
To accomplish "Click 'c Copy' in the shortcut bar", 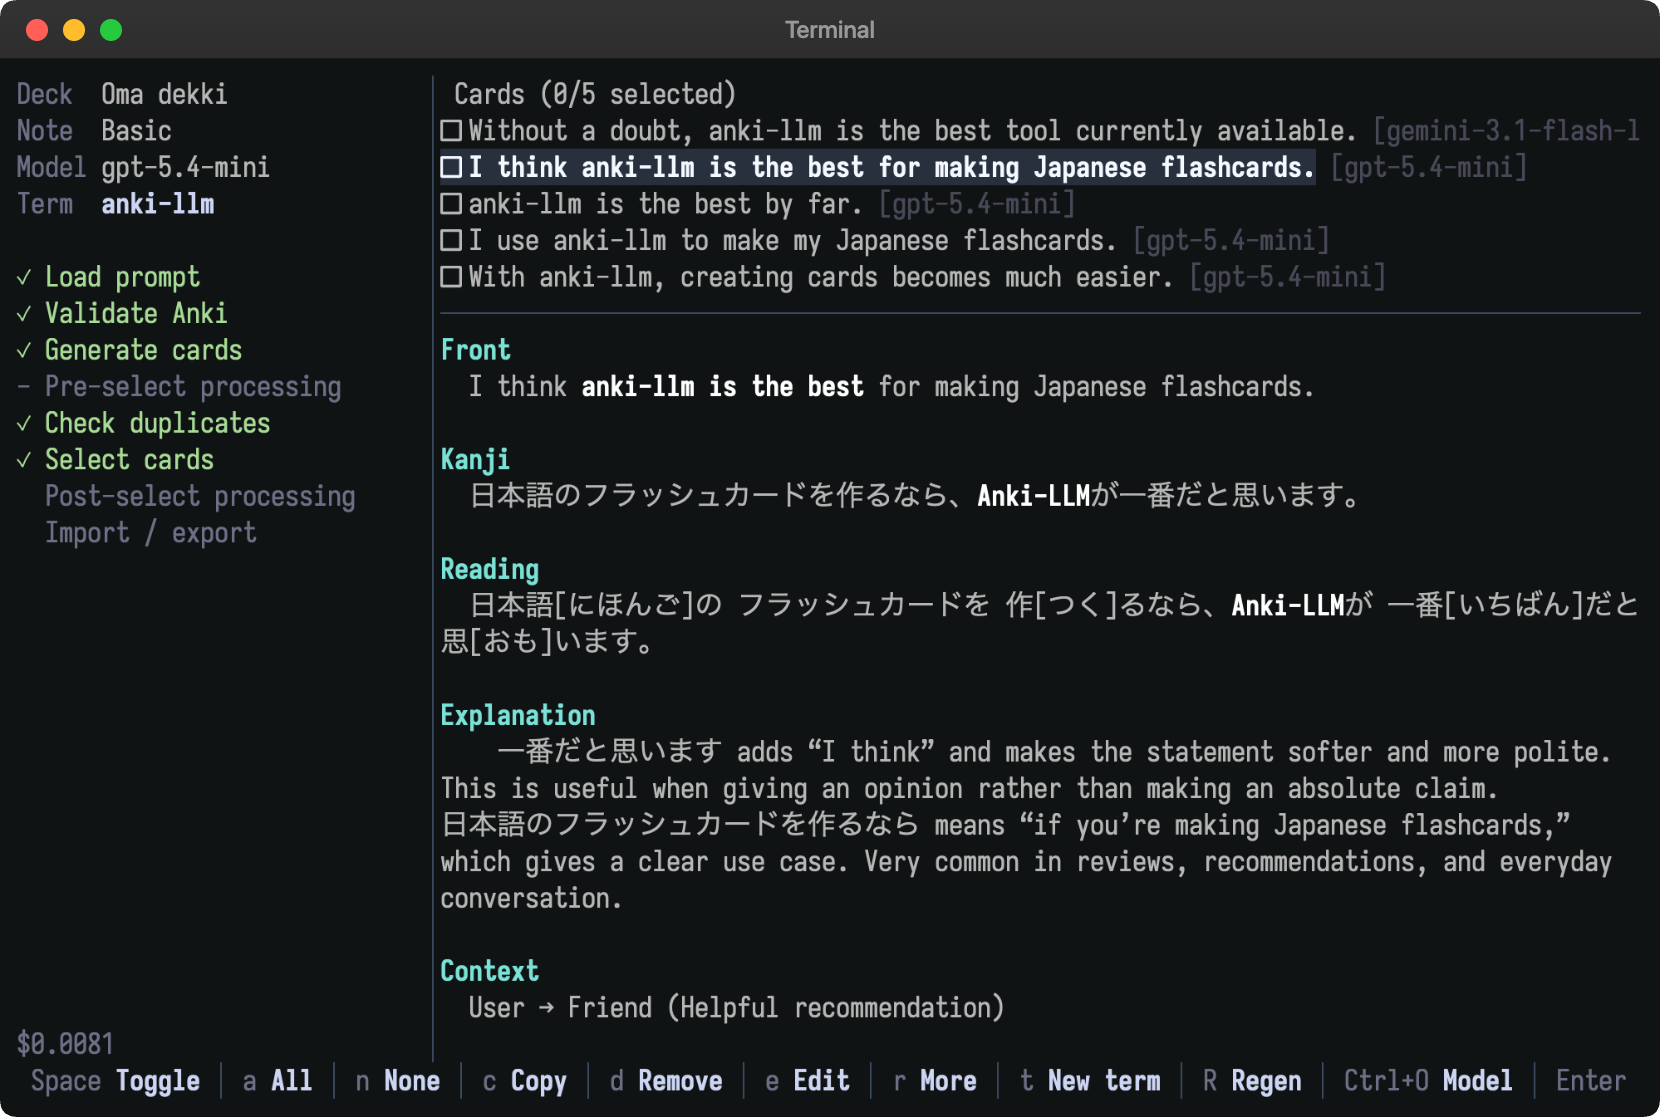I will (524, 1081).
